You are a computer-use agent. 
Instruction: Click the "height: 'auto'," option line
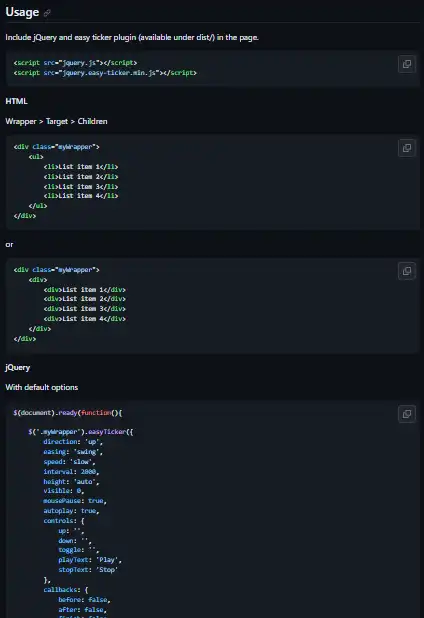pos(71,482)
